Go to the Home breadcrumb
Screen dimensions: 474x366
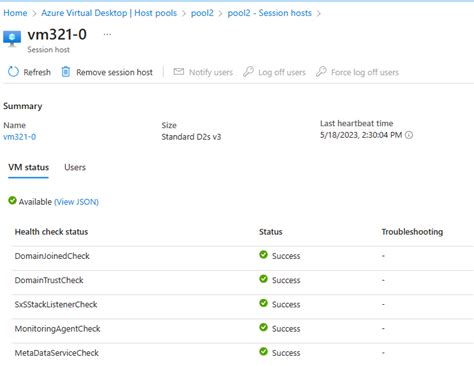(15, 13)
